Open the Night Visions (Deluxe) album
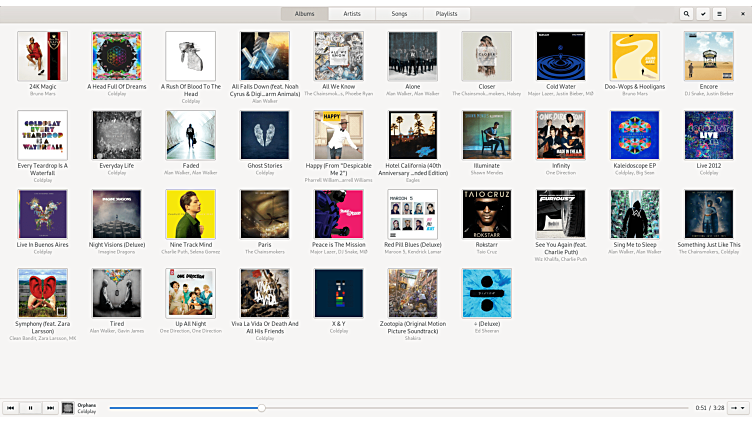752x423 pixels. [117, 214]
